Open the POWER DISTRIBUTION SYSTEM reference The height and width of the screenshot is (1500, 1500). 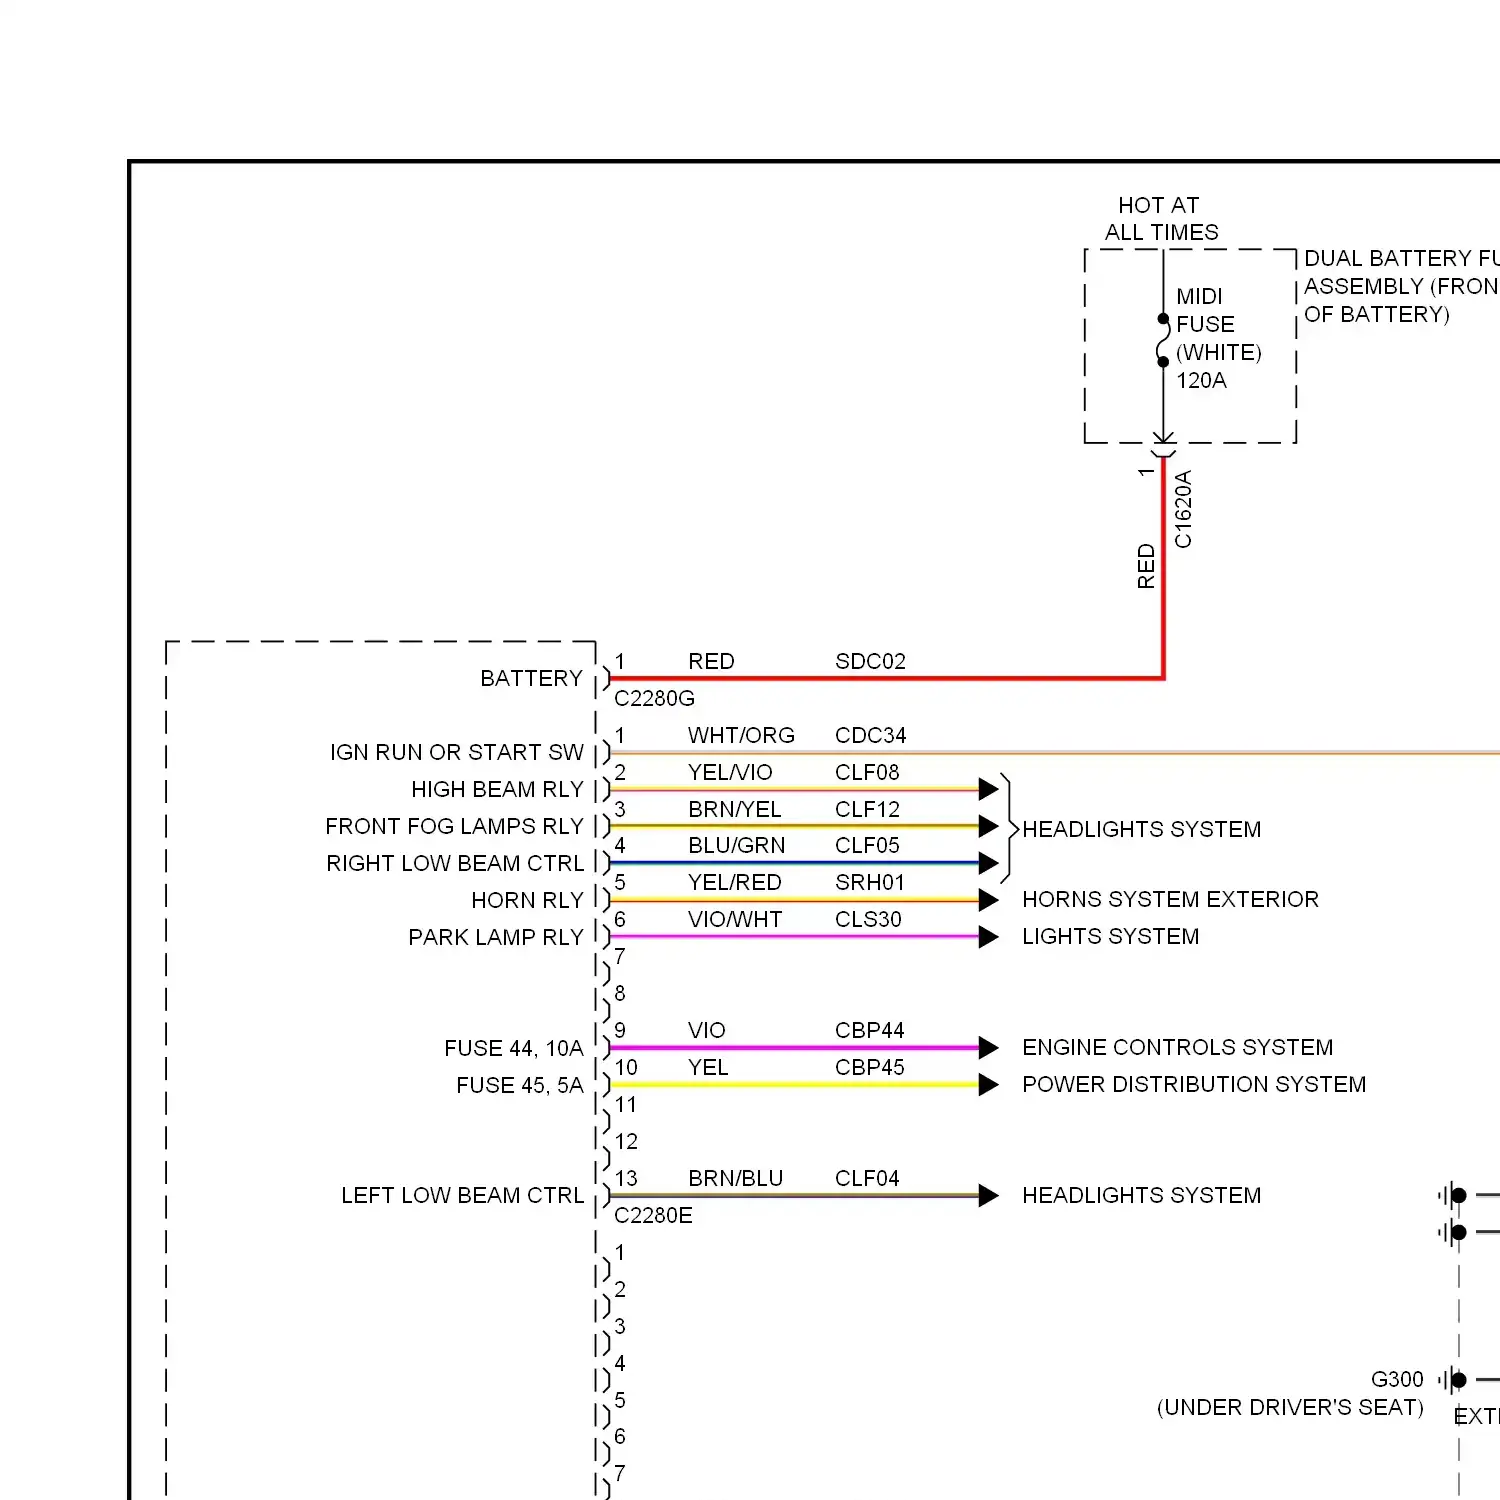pos(1194,1084)
